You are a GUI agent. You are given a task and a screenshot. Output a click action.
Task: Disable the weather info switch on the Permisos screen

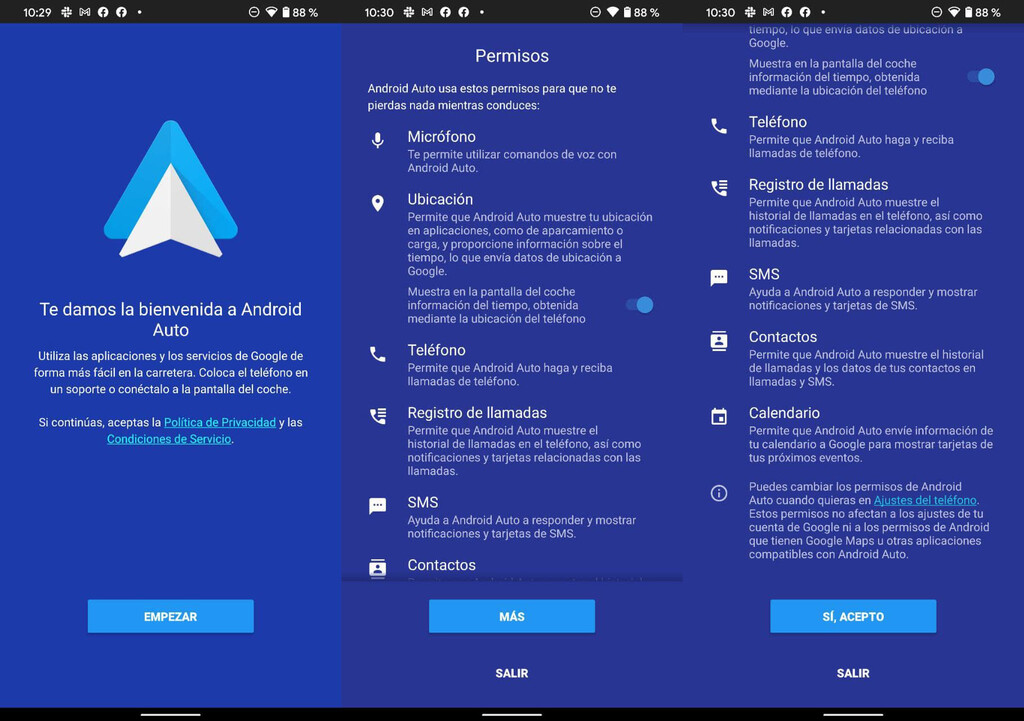pos(640,305)
